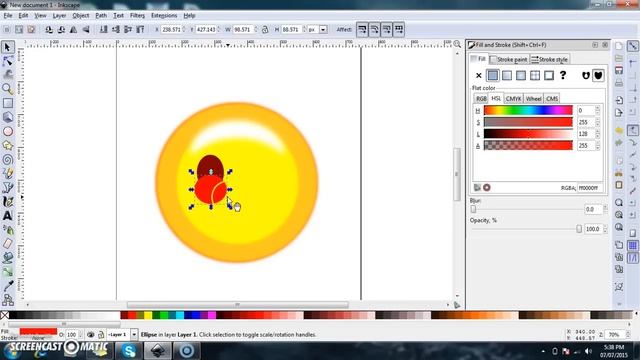Select the Node edit tool
The width and height of the screenshot is (640, 360).
coord(7,61)
